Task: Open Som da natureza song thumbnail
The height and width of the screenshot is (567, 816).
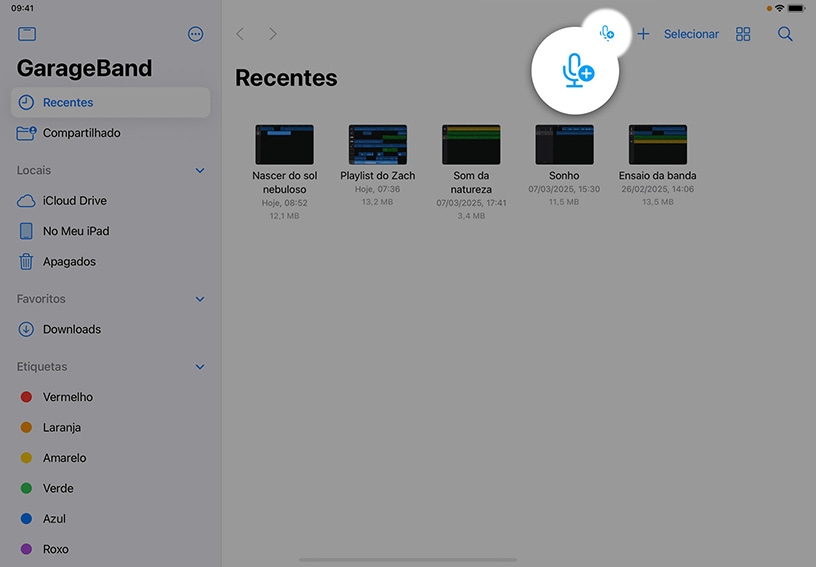Action: [471, 145]
